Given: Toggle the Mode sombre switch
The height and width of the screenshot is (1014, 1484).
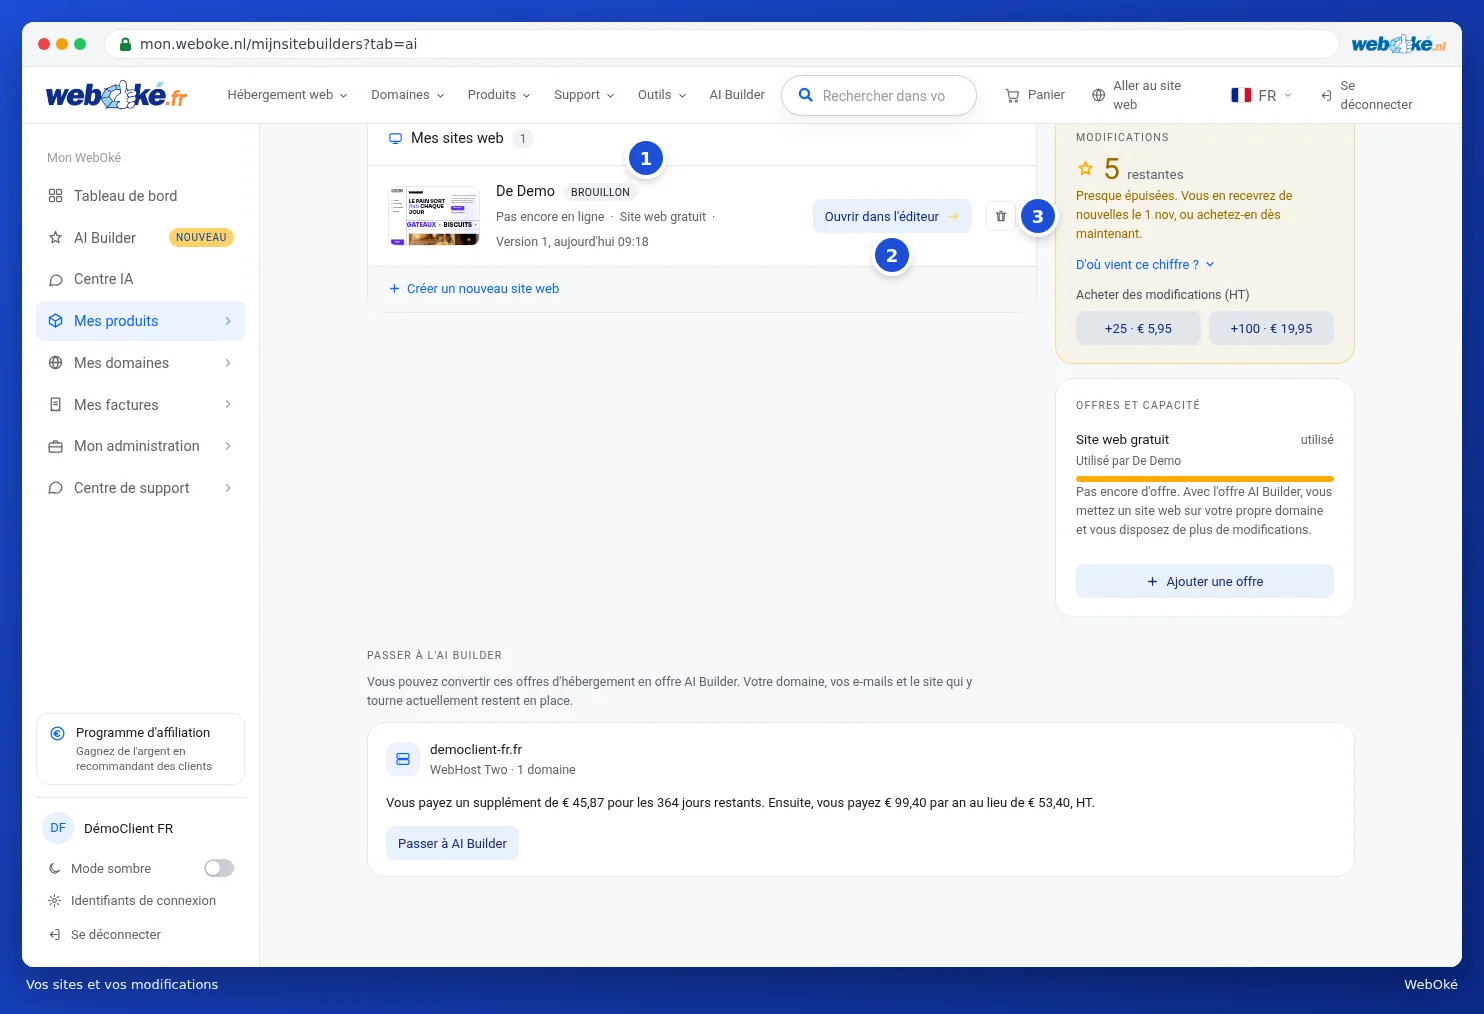Looking at the screenshot, I should 219,868.
